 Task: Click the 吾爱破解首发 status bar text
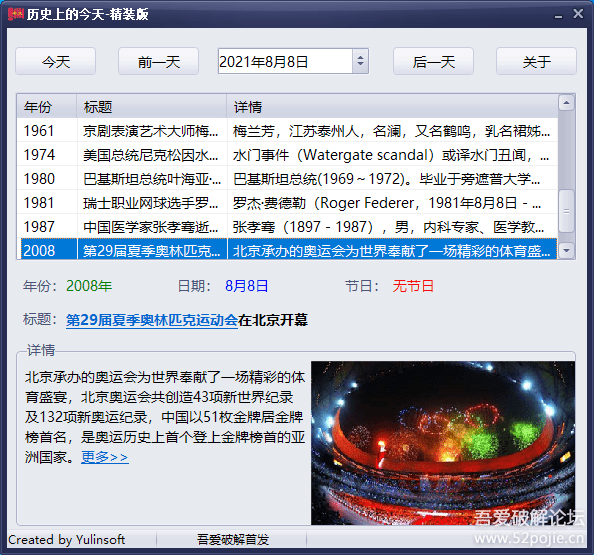pos(233,539)
